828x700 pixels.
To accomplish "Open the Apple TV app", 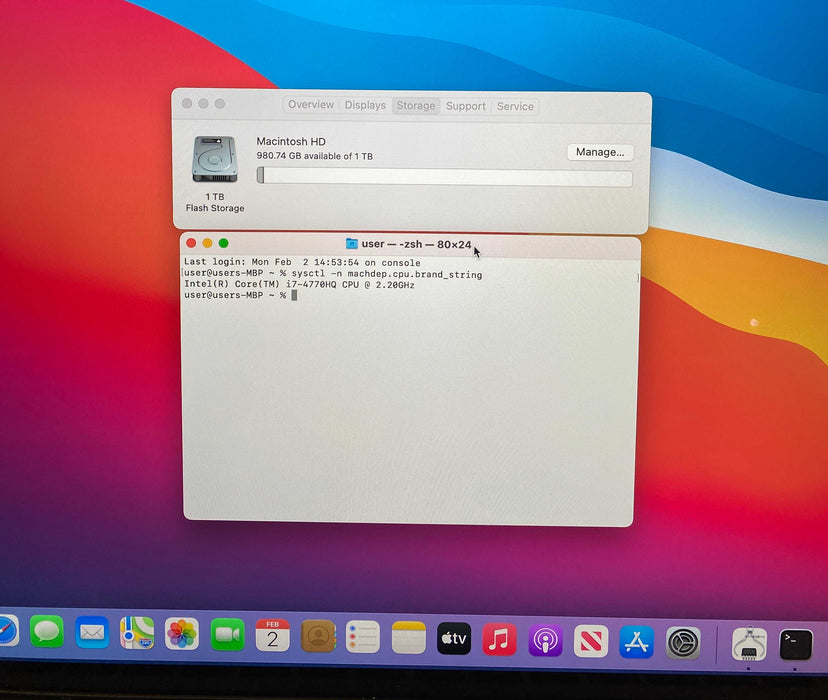I will [454, 639].
